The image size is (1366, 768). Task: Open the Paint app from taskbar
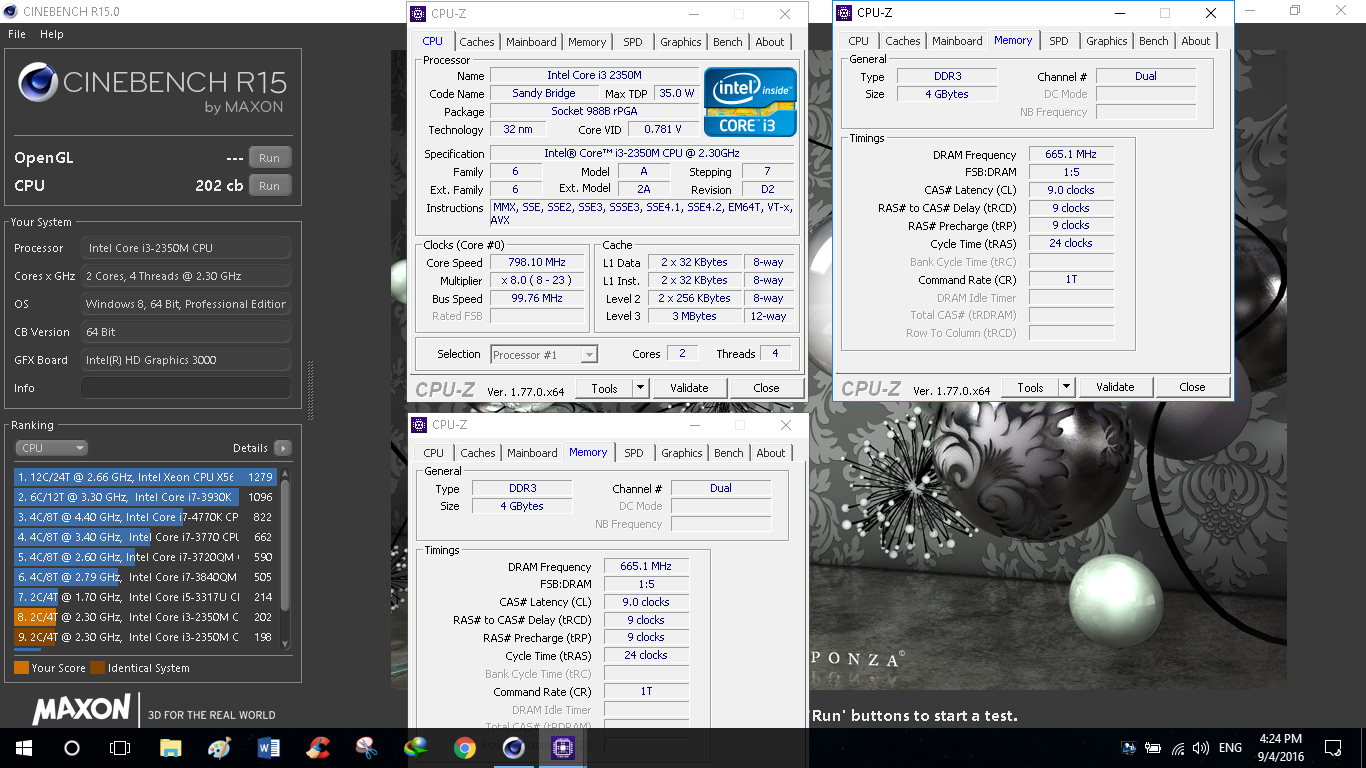pos(220,748)
